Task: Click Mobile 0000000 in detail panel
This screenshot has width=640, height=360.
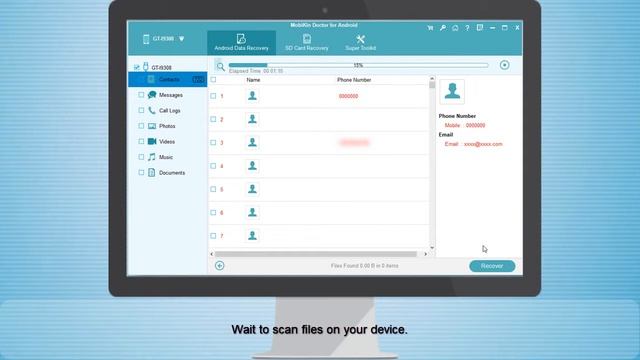Action: [x=465, y=125]
